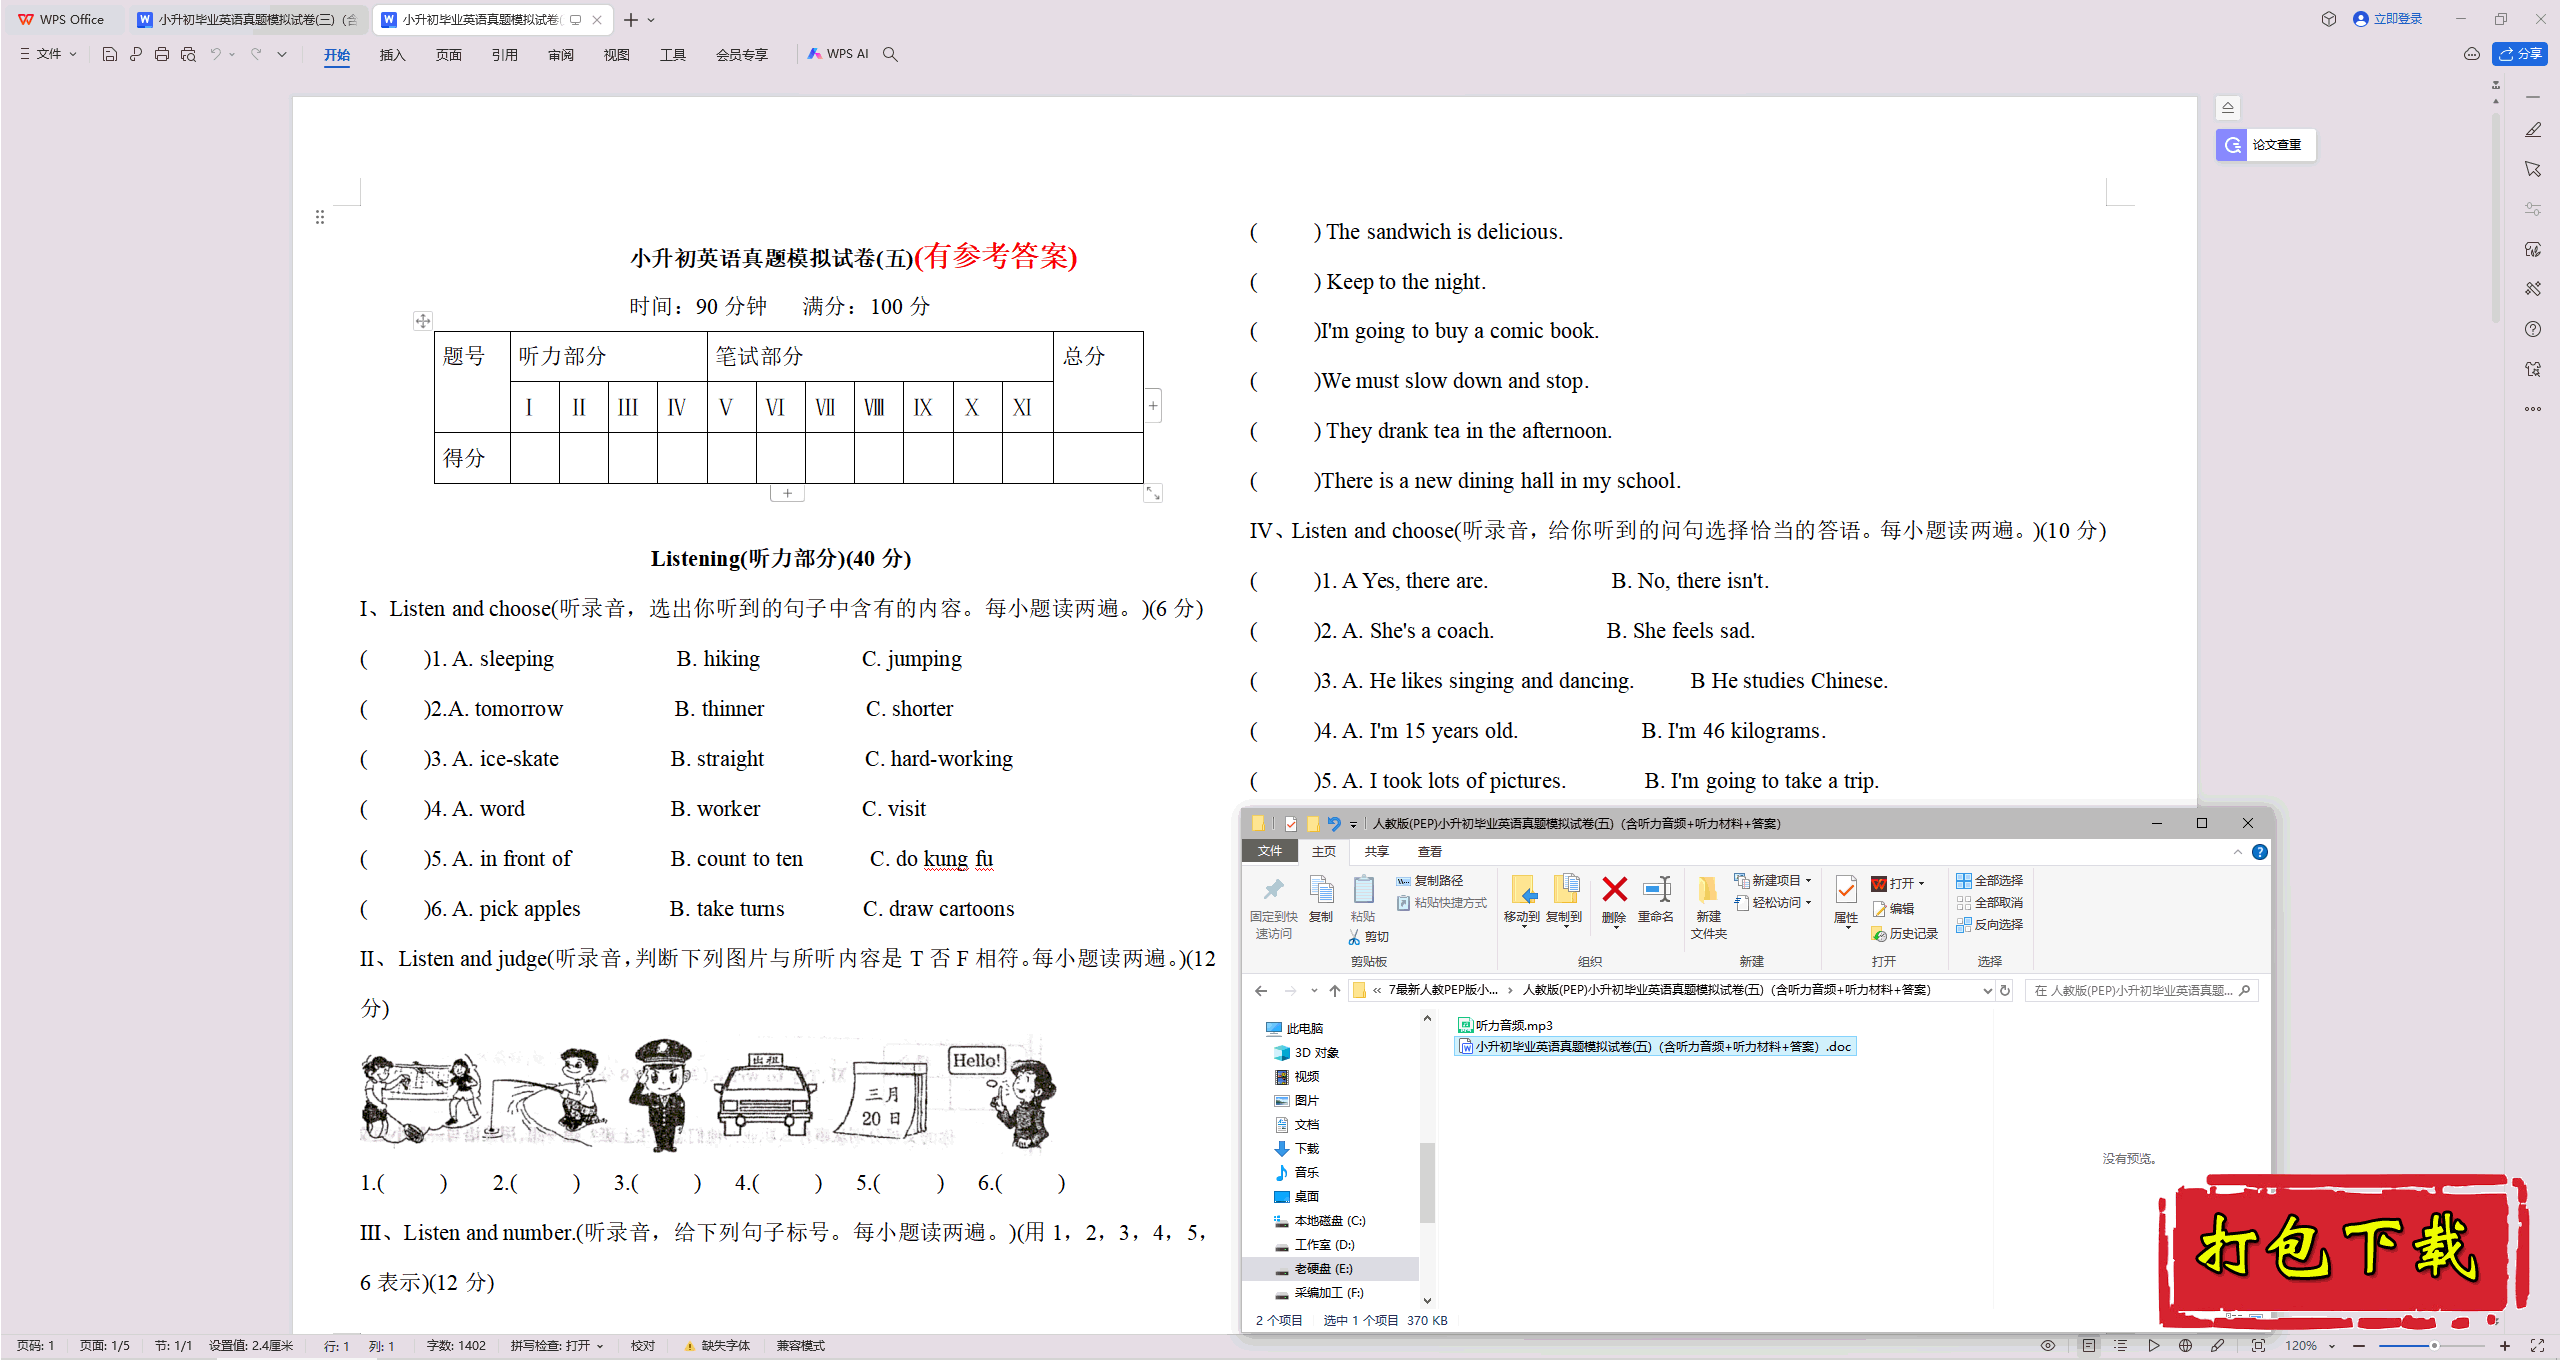Click the blue 分享 share button
2560x1360 pixels.
coord(2520,54)
